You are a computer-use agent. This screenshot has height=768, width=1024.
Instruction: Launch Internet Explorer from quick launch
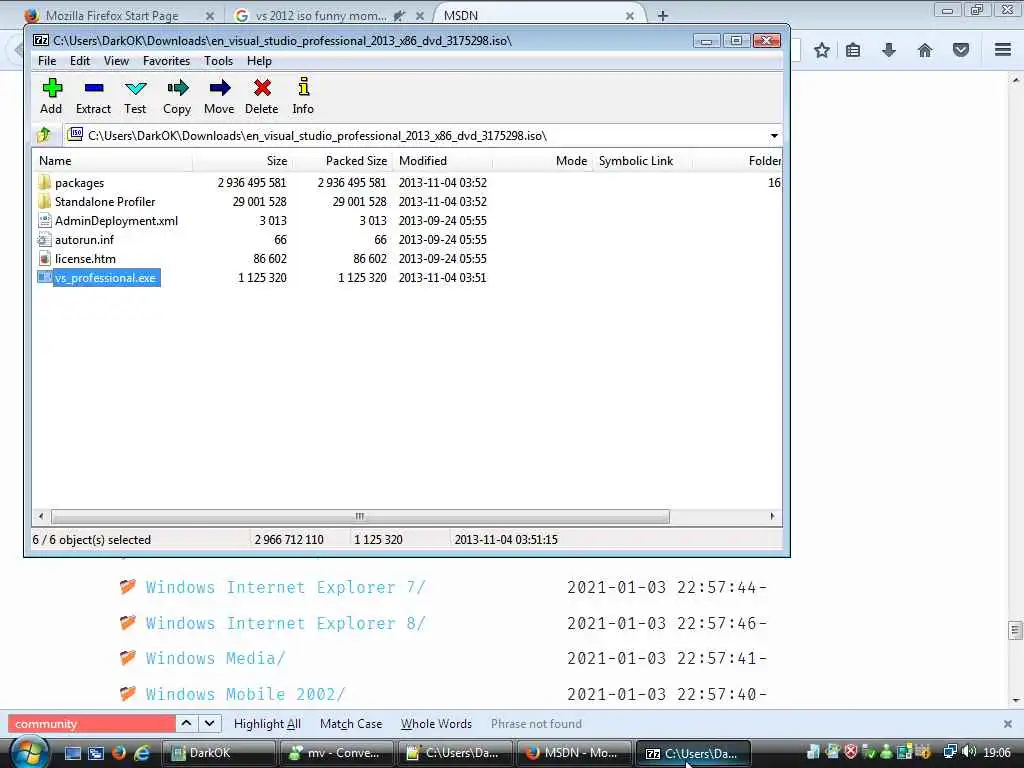(x=142, y=753)
